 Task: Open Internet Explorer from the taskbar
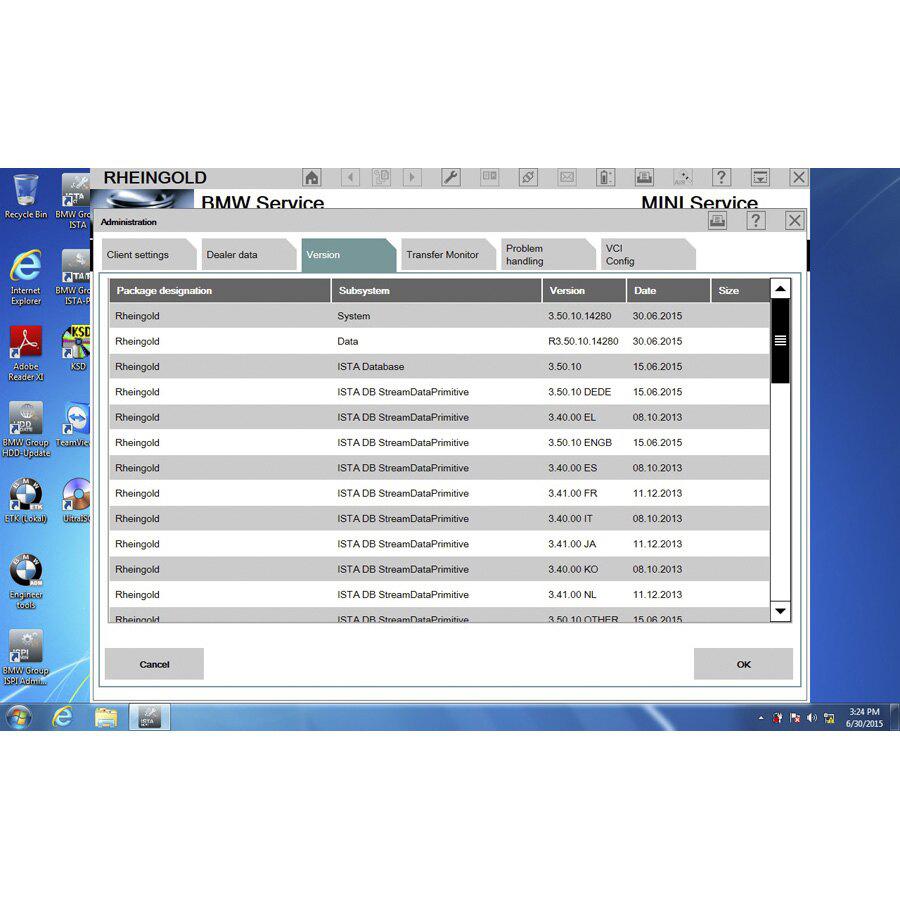[62, 717]
